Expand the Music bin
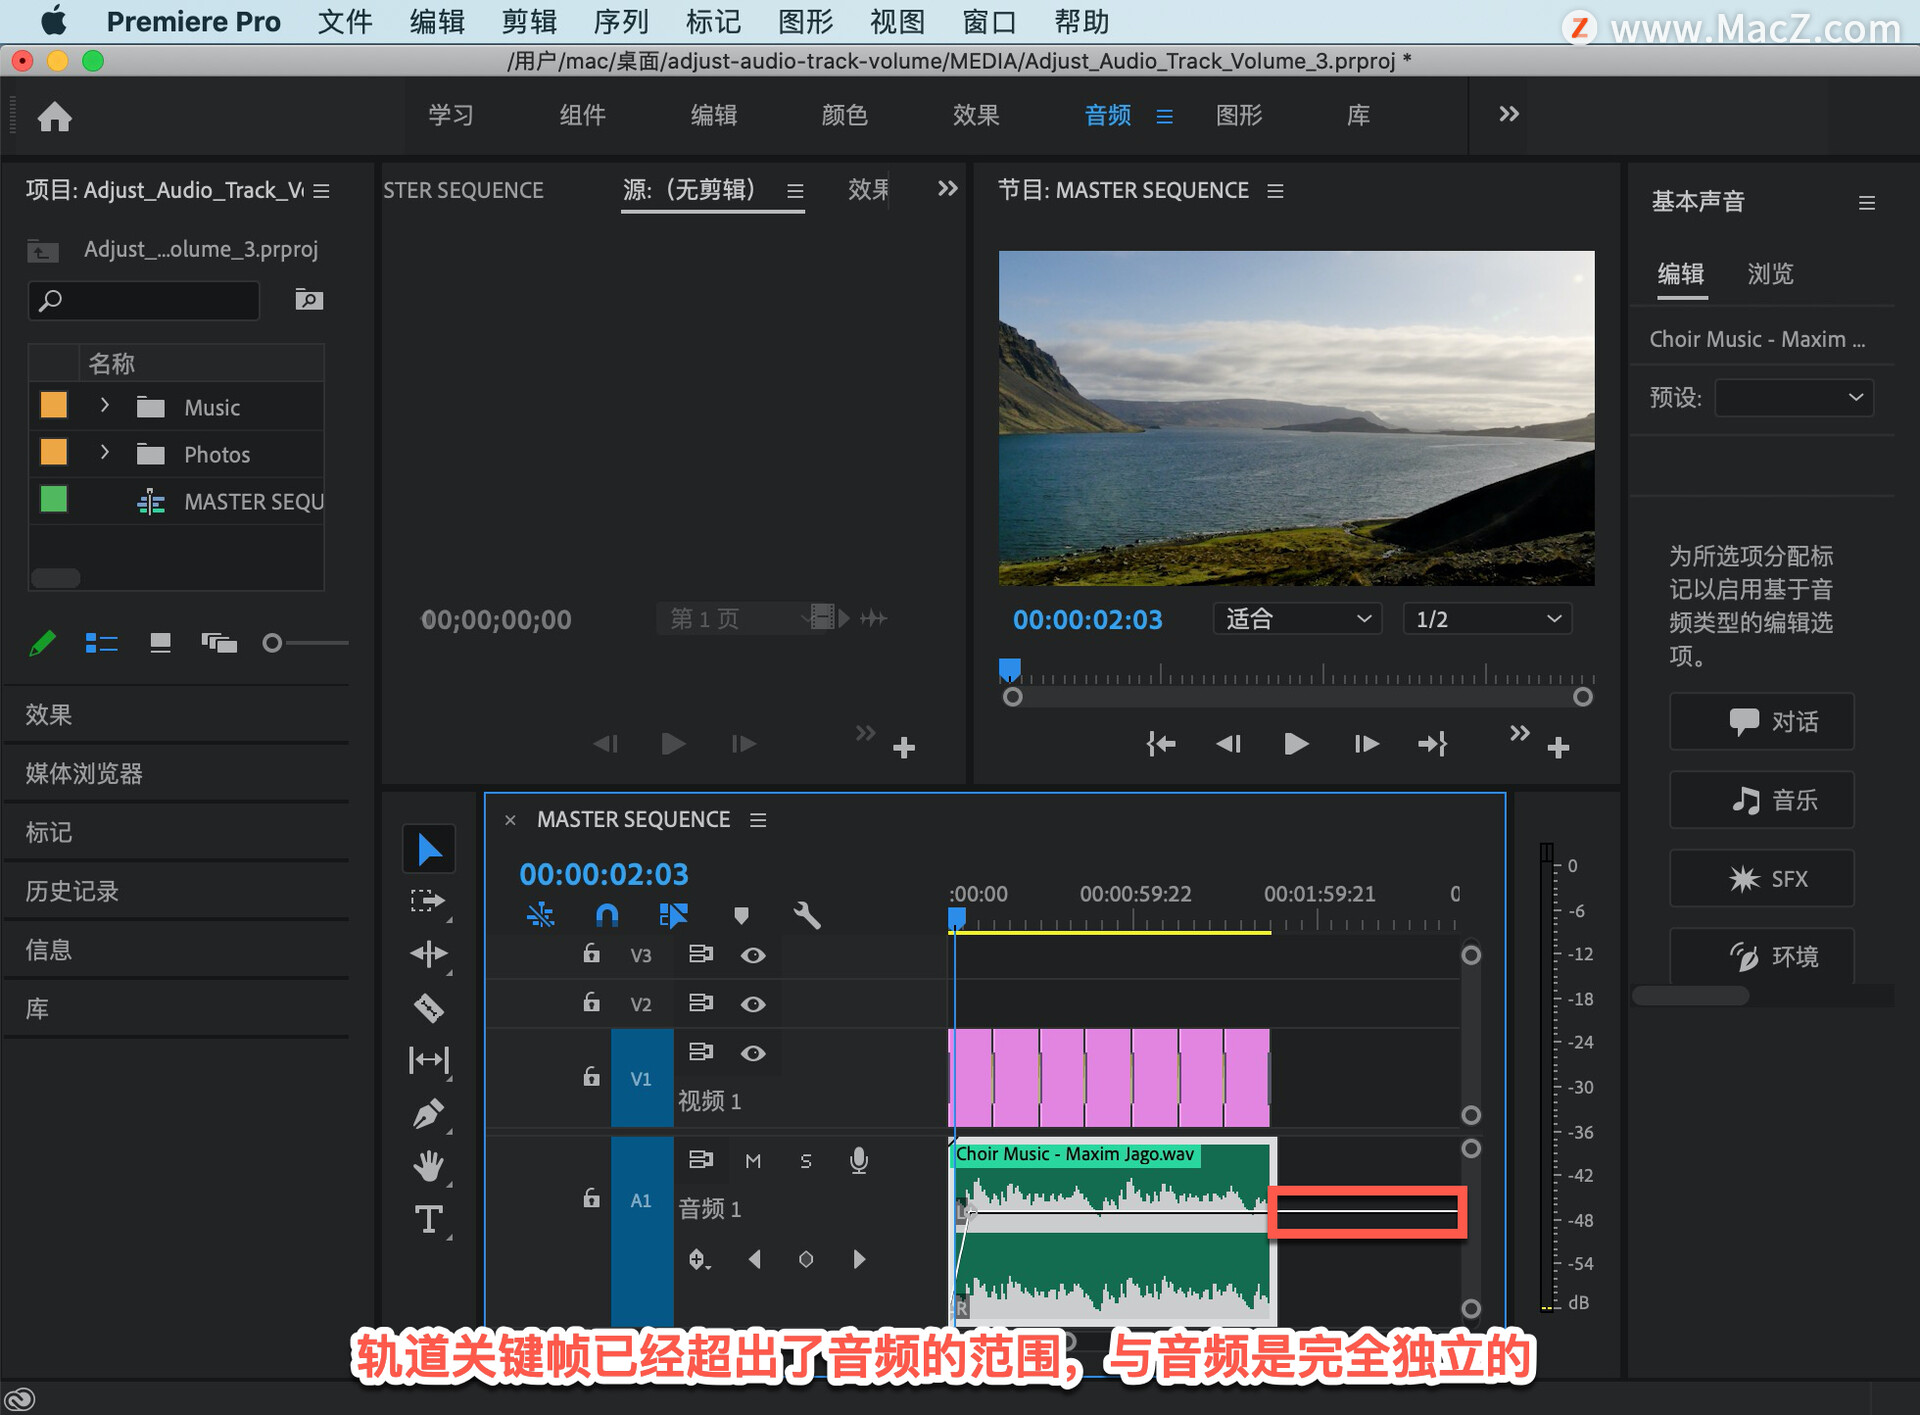 pos(104,406)
